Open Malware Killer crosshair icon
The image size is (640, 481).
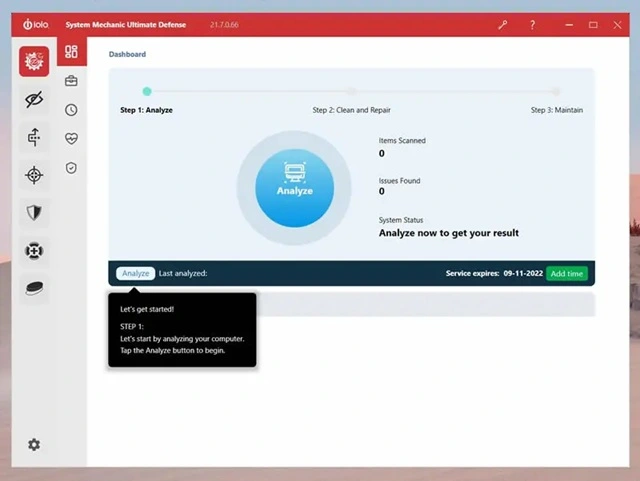pos(34,175)
